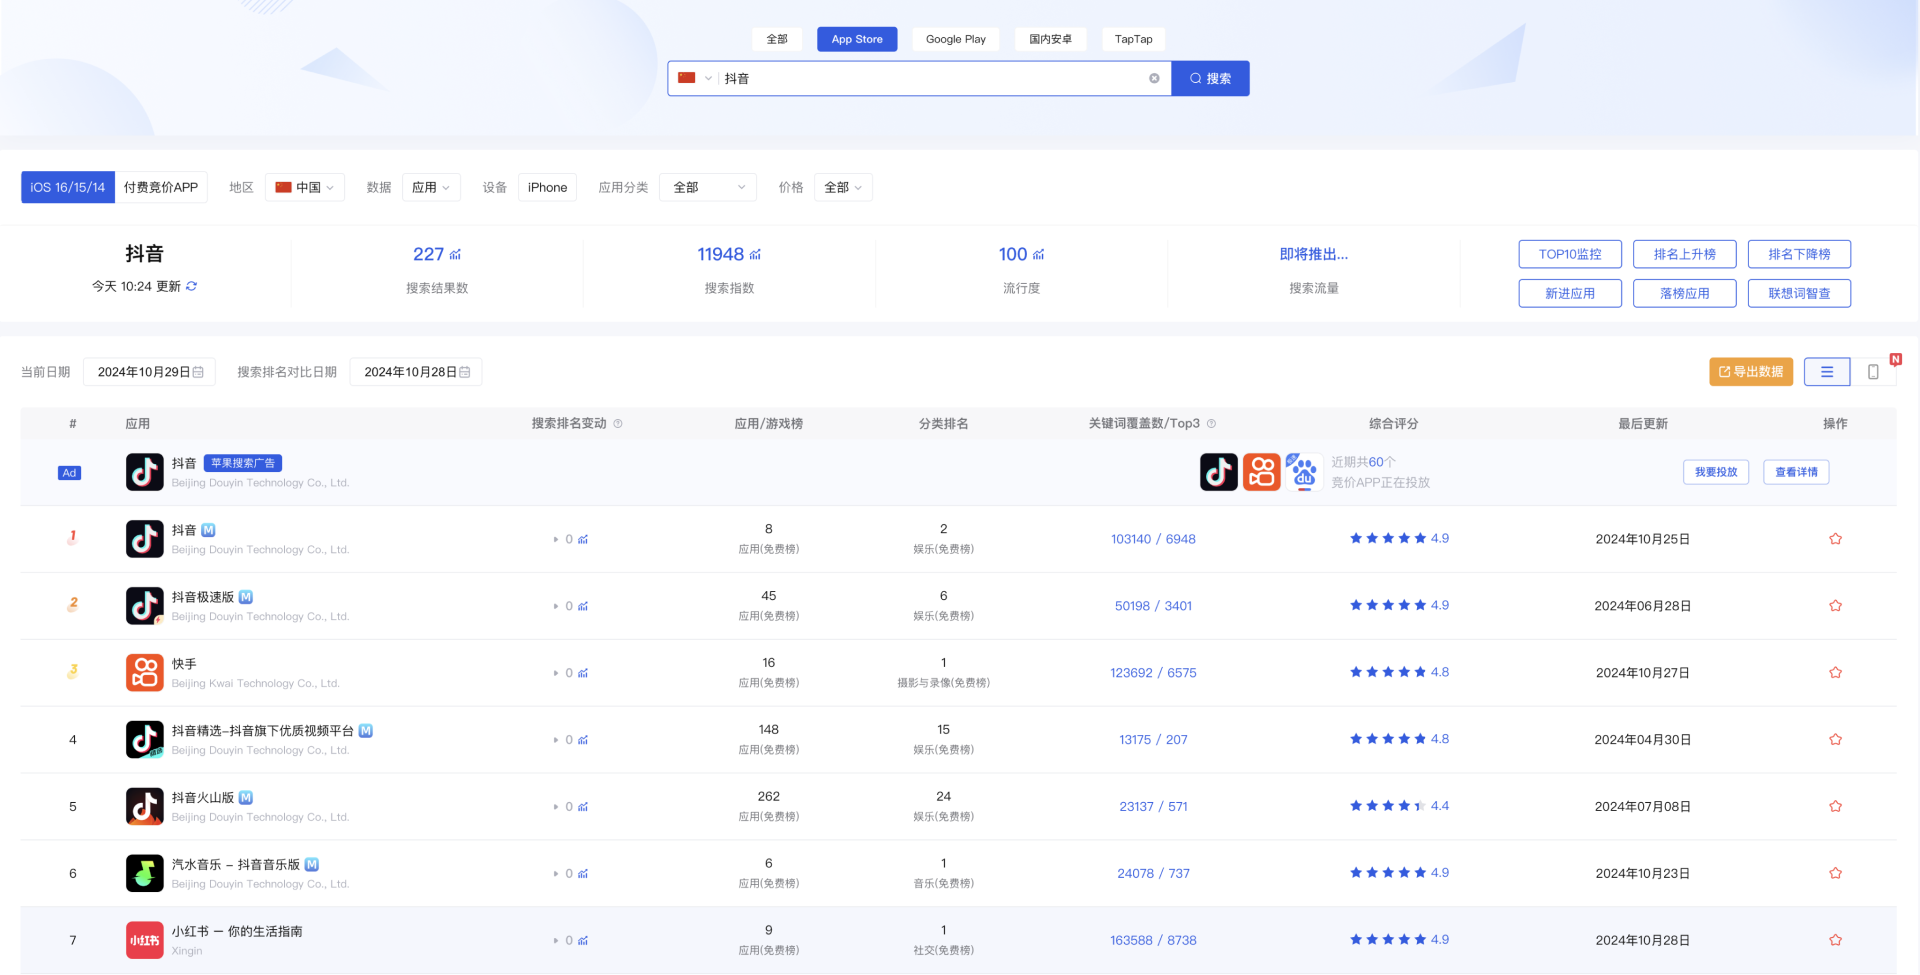The width and height of the screenshot is (1920, 975).
Task: Click the 4.4 star rating of 抖音火山版
Action: 1399,806
